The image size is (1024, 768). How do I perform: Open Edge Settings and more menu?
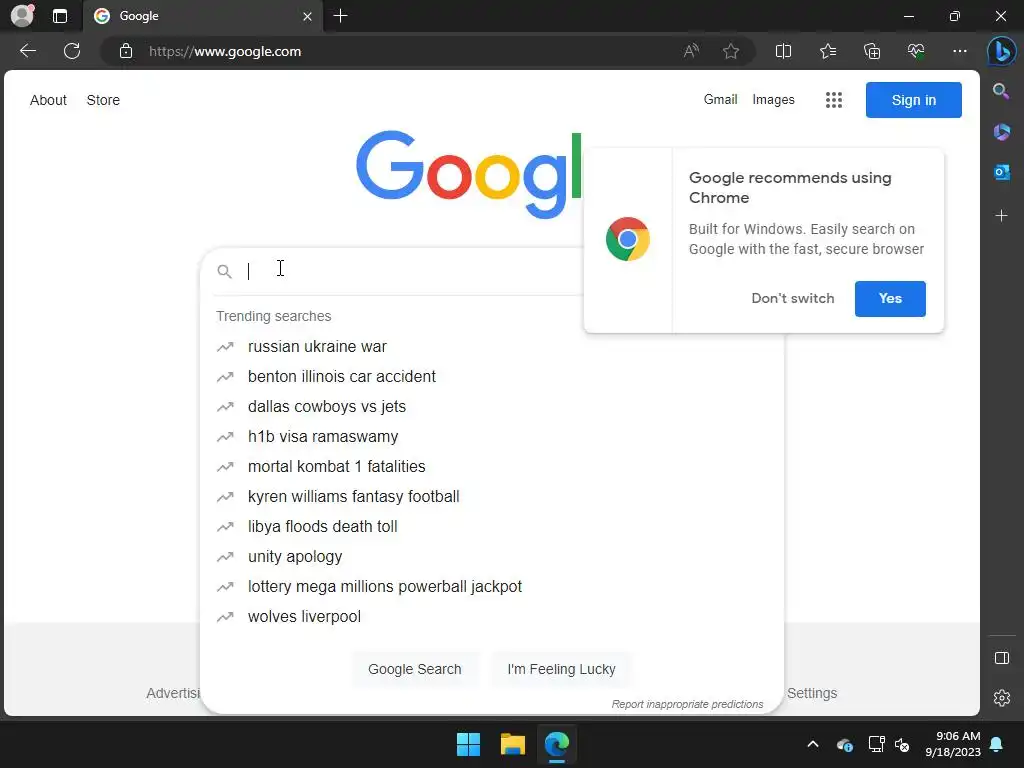[x=959, y=51]
